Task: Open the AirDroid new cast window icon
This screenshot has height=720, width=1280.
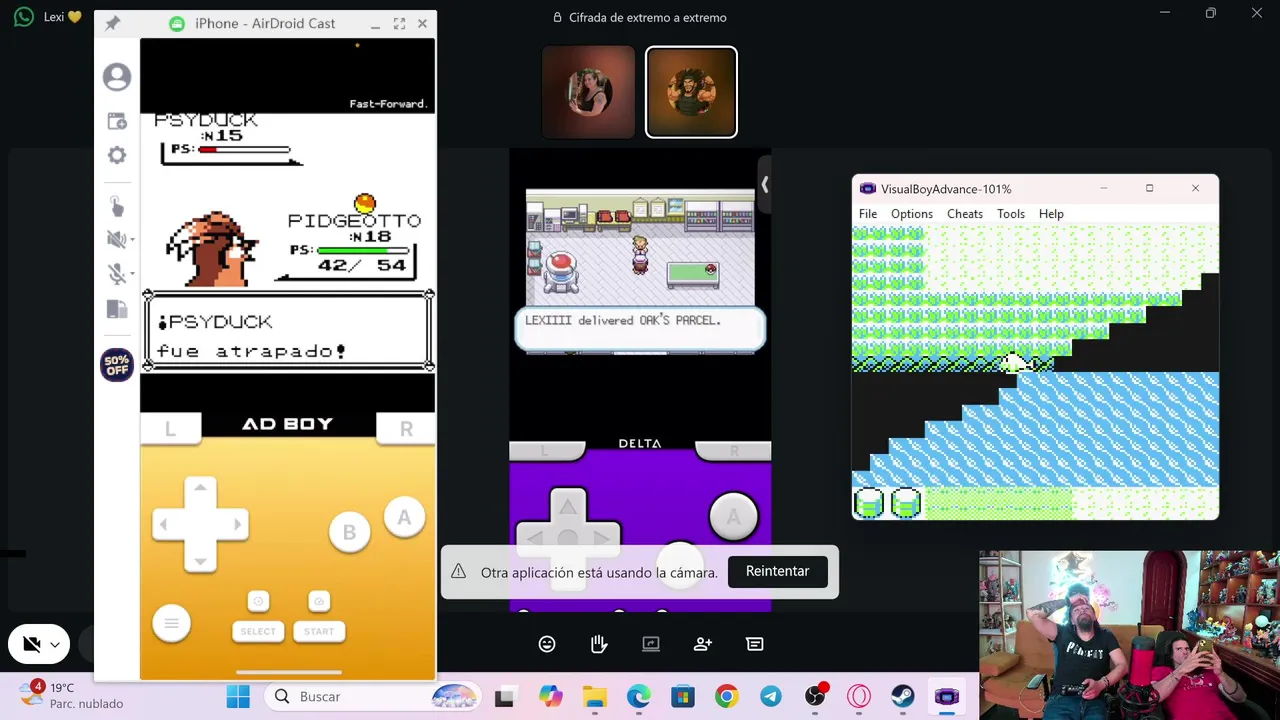Action: (x=117, y=121)
